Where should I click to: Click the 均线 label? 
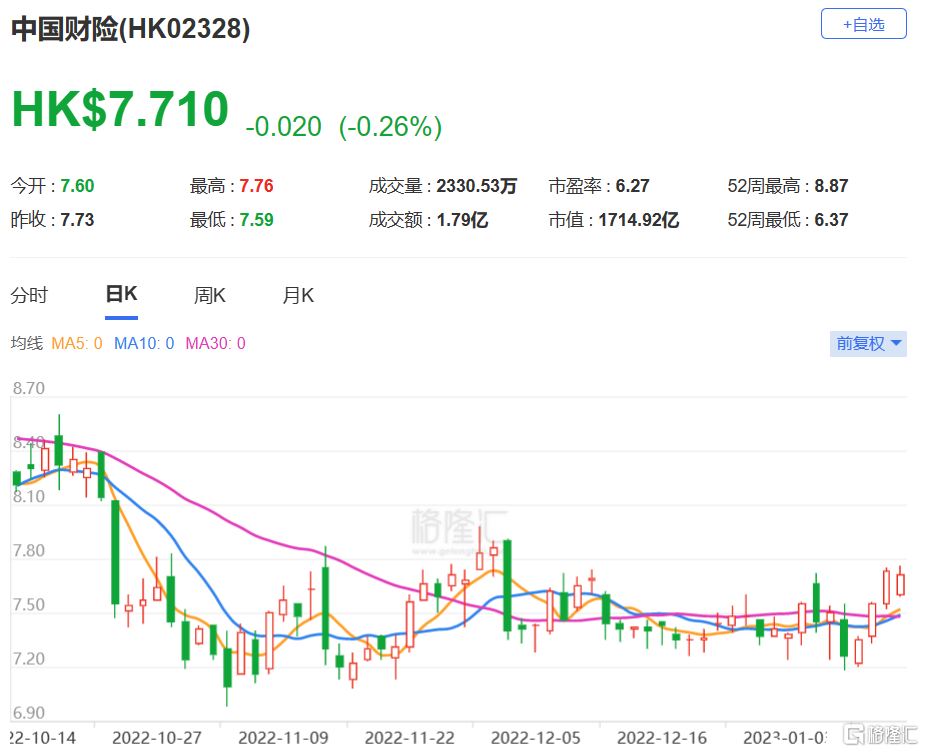point(27,343)
